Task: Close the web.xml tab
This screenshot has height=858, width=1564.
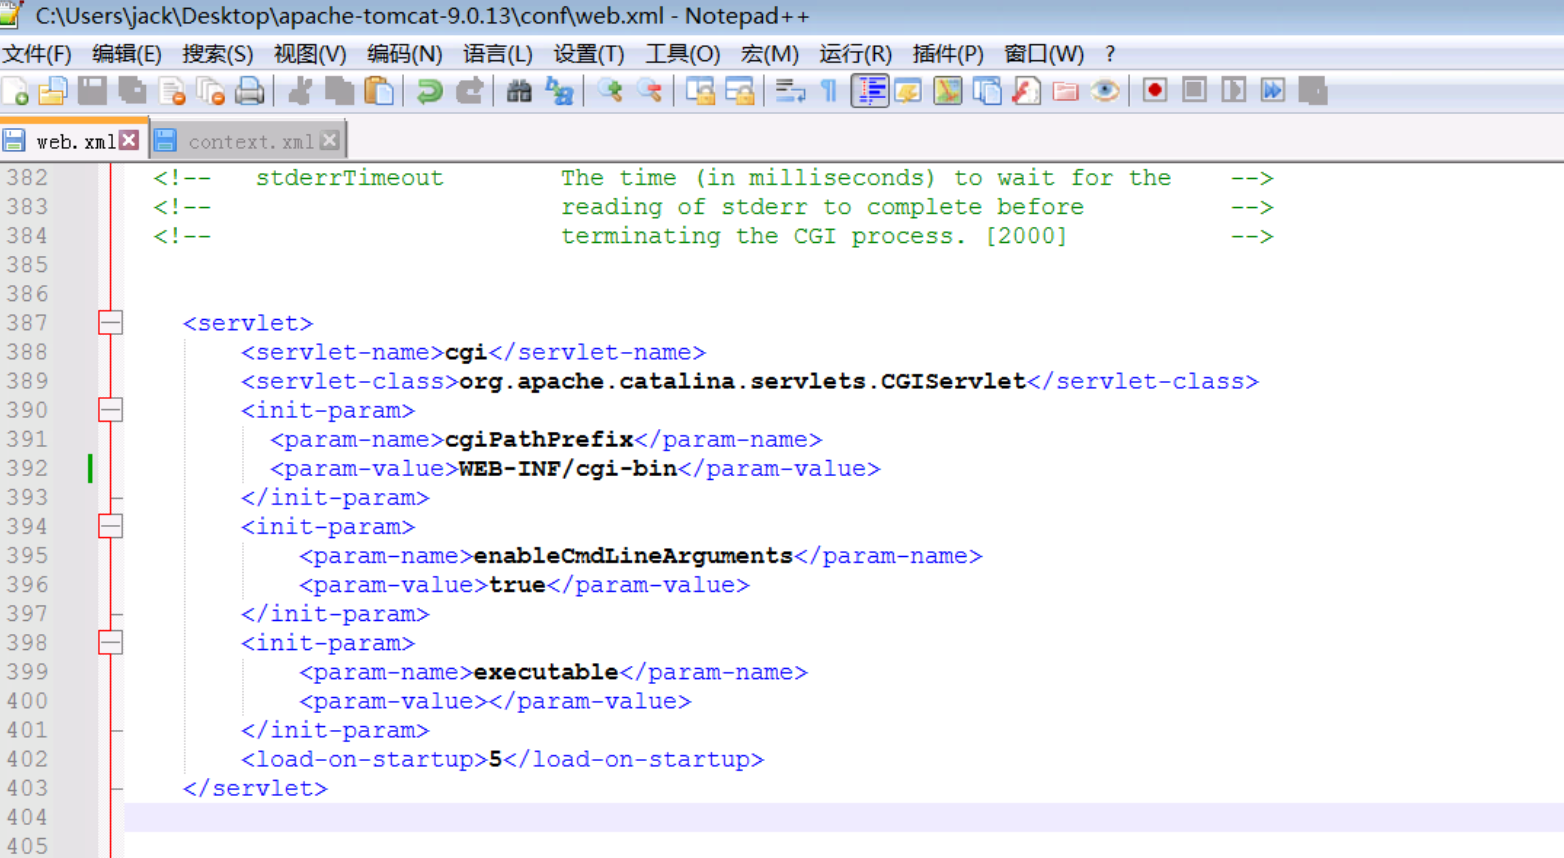Action: pyautogui.click(x=129, y=141)
